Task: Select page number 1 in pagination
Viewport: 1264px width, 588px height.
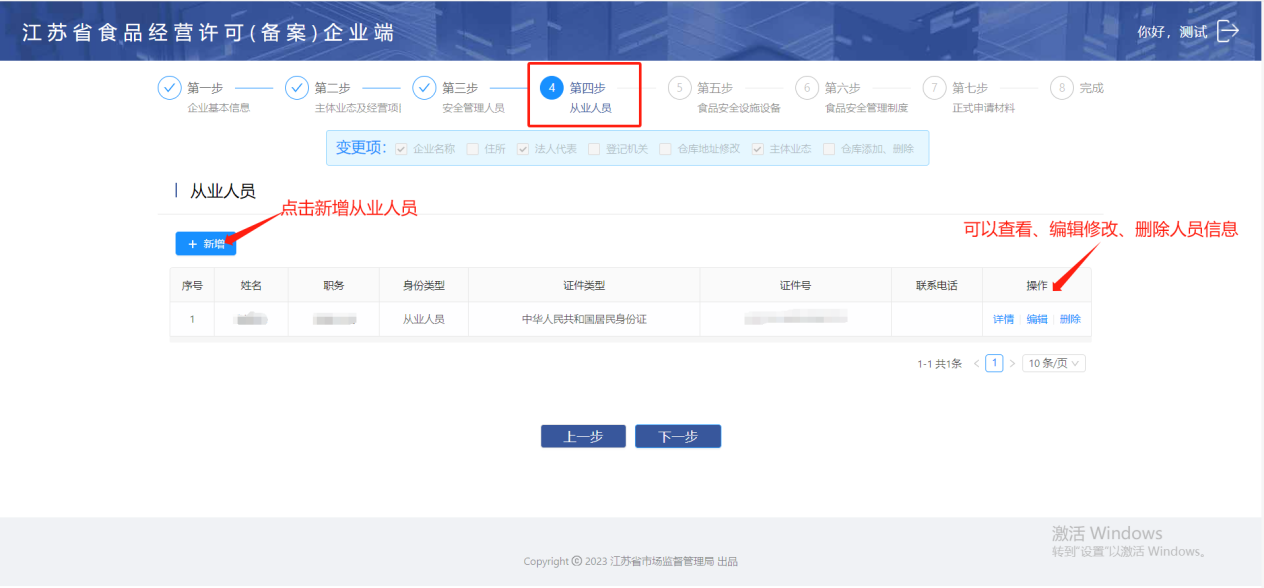Action: (x=994, y=364)
